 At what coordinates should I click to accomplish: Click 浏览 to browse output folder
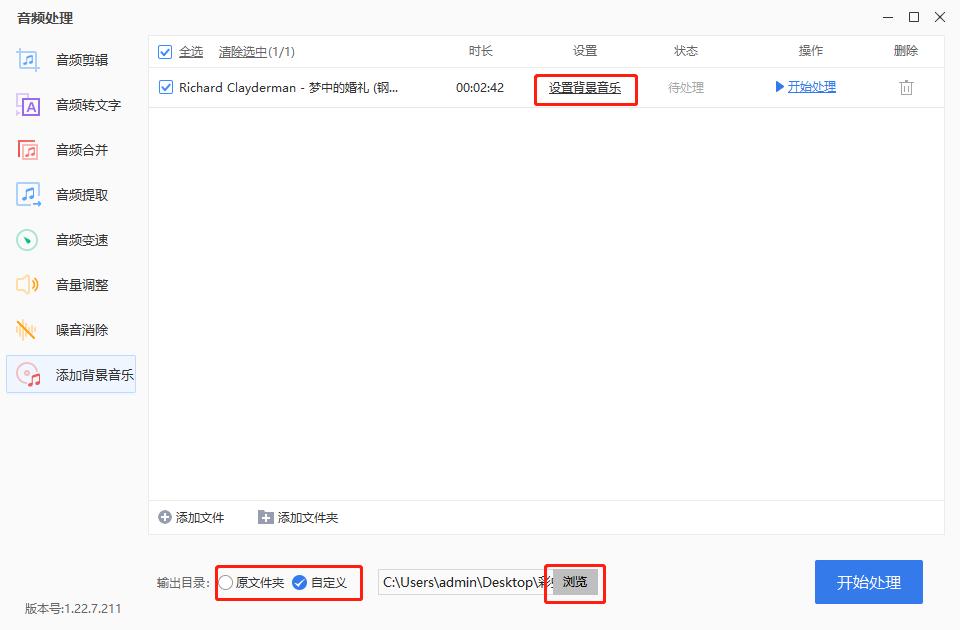pyautogui.click(x=574, y=582)
